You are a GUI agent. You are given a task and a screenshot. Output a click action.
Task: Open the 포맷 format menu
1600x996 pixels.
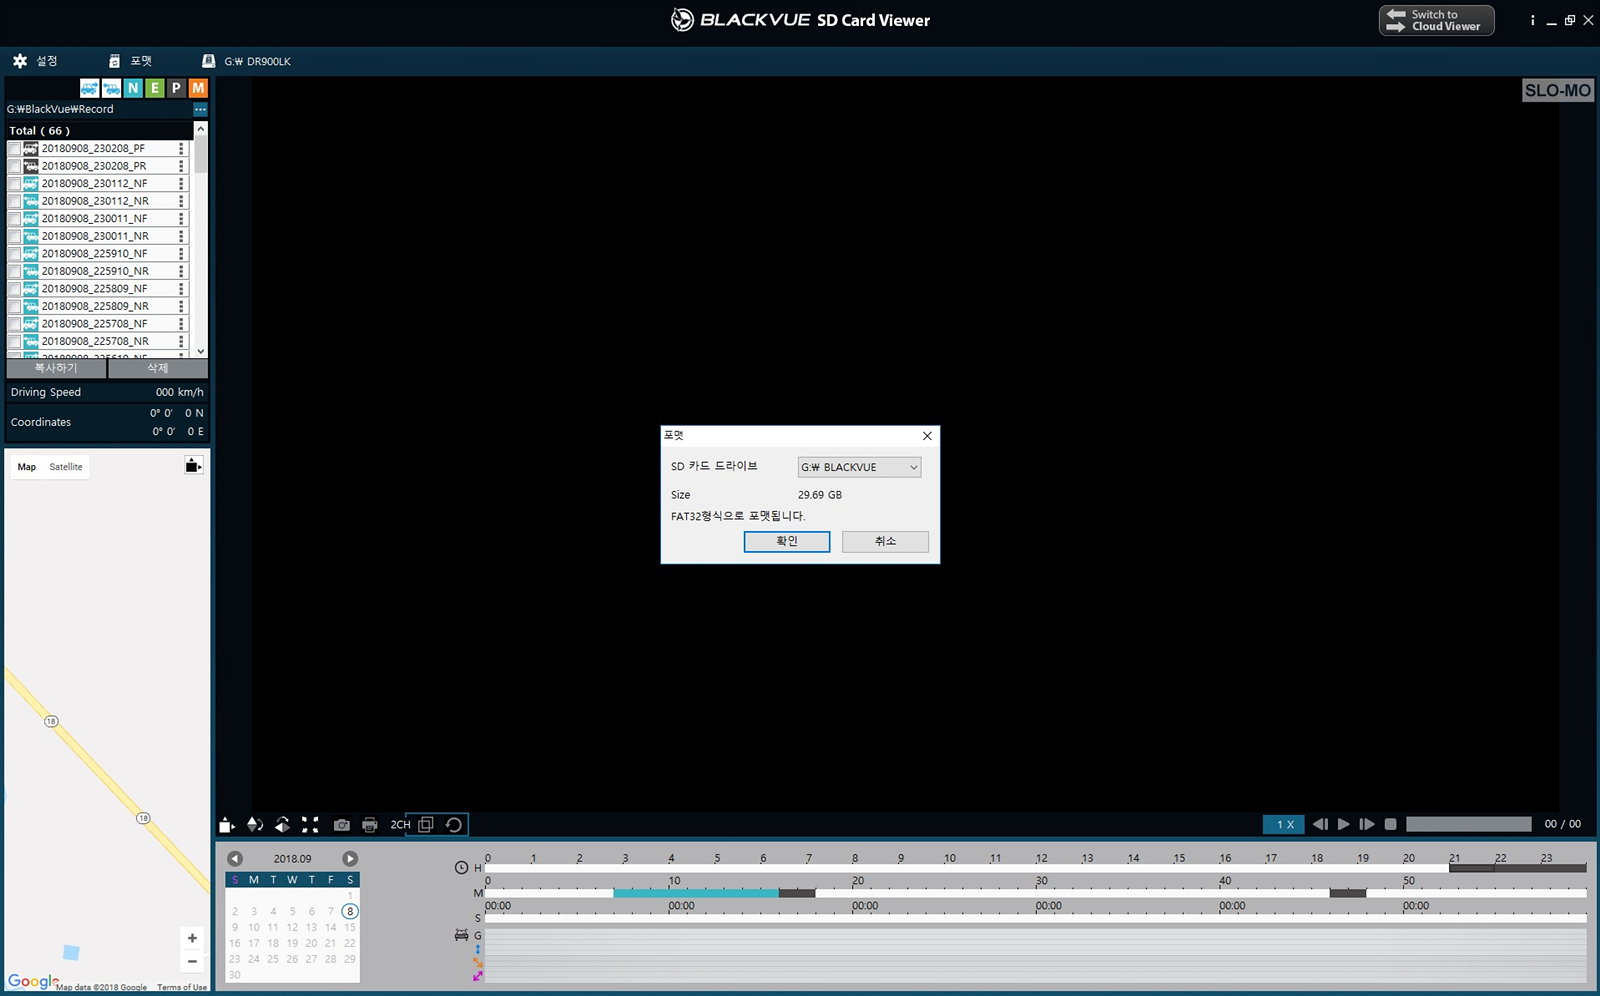pyautogui.click(x=131, y=61)
